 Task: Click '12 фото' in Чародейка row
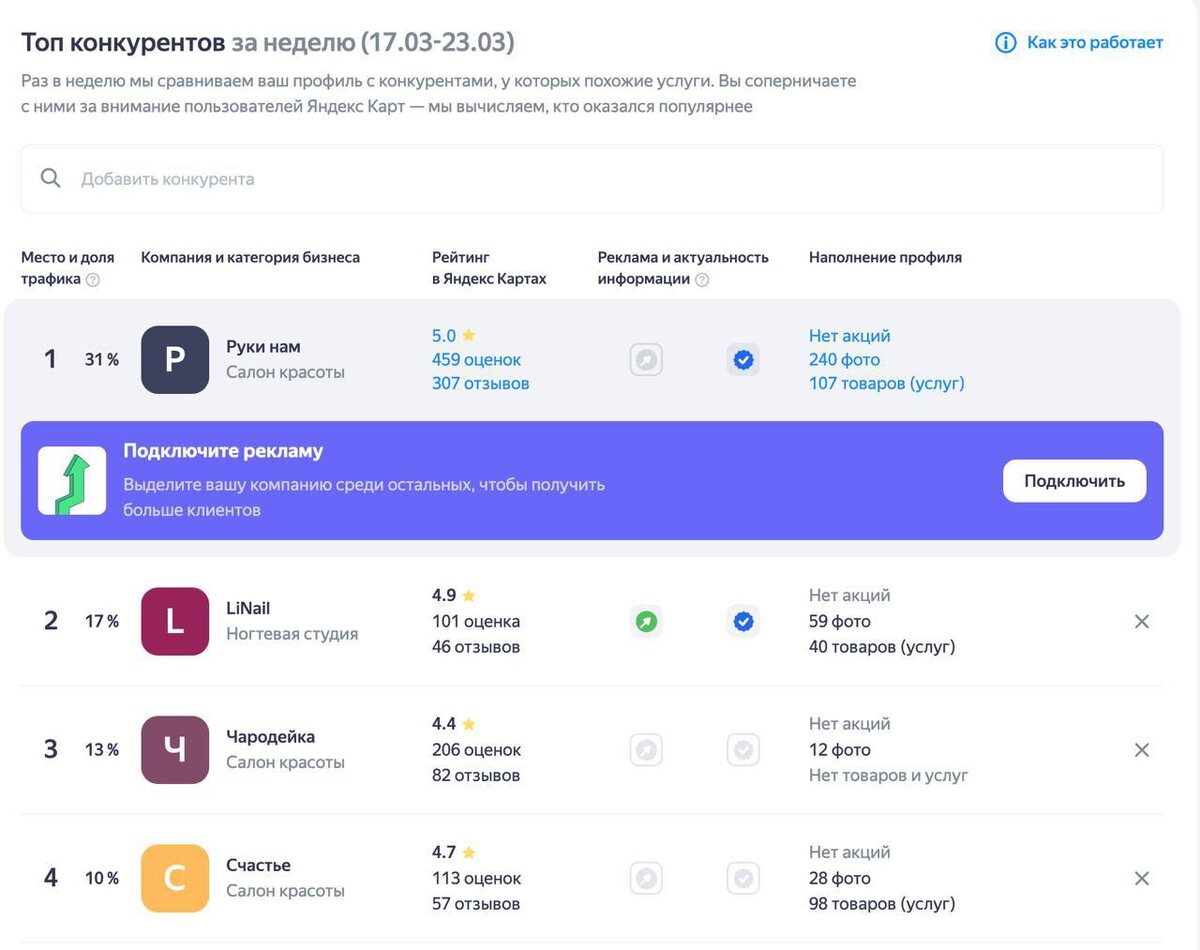point(840,750)
